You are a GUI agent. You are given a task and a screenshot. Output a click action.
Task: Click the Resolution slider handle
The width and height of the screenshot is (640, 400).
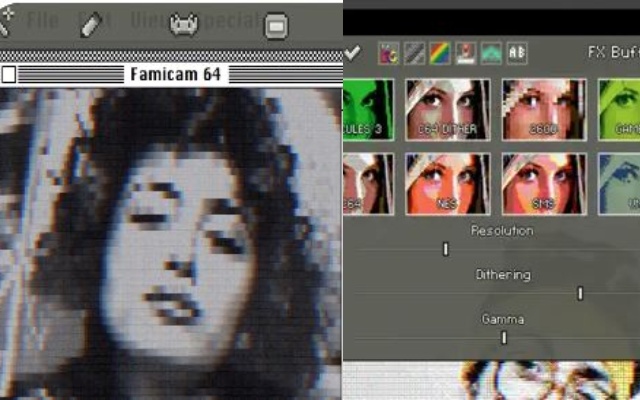(x=446, y=249)
